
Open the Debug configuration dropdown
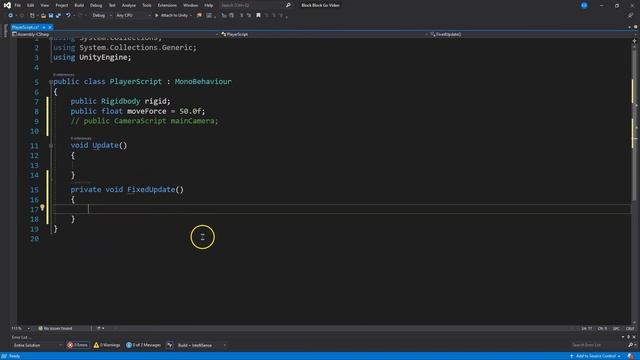tap(102, 16)
